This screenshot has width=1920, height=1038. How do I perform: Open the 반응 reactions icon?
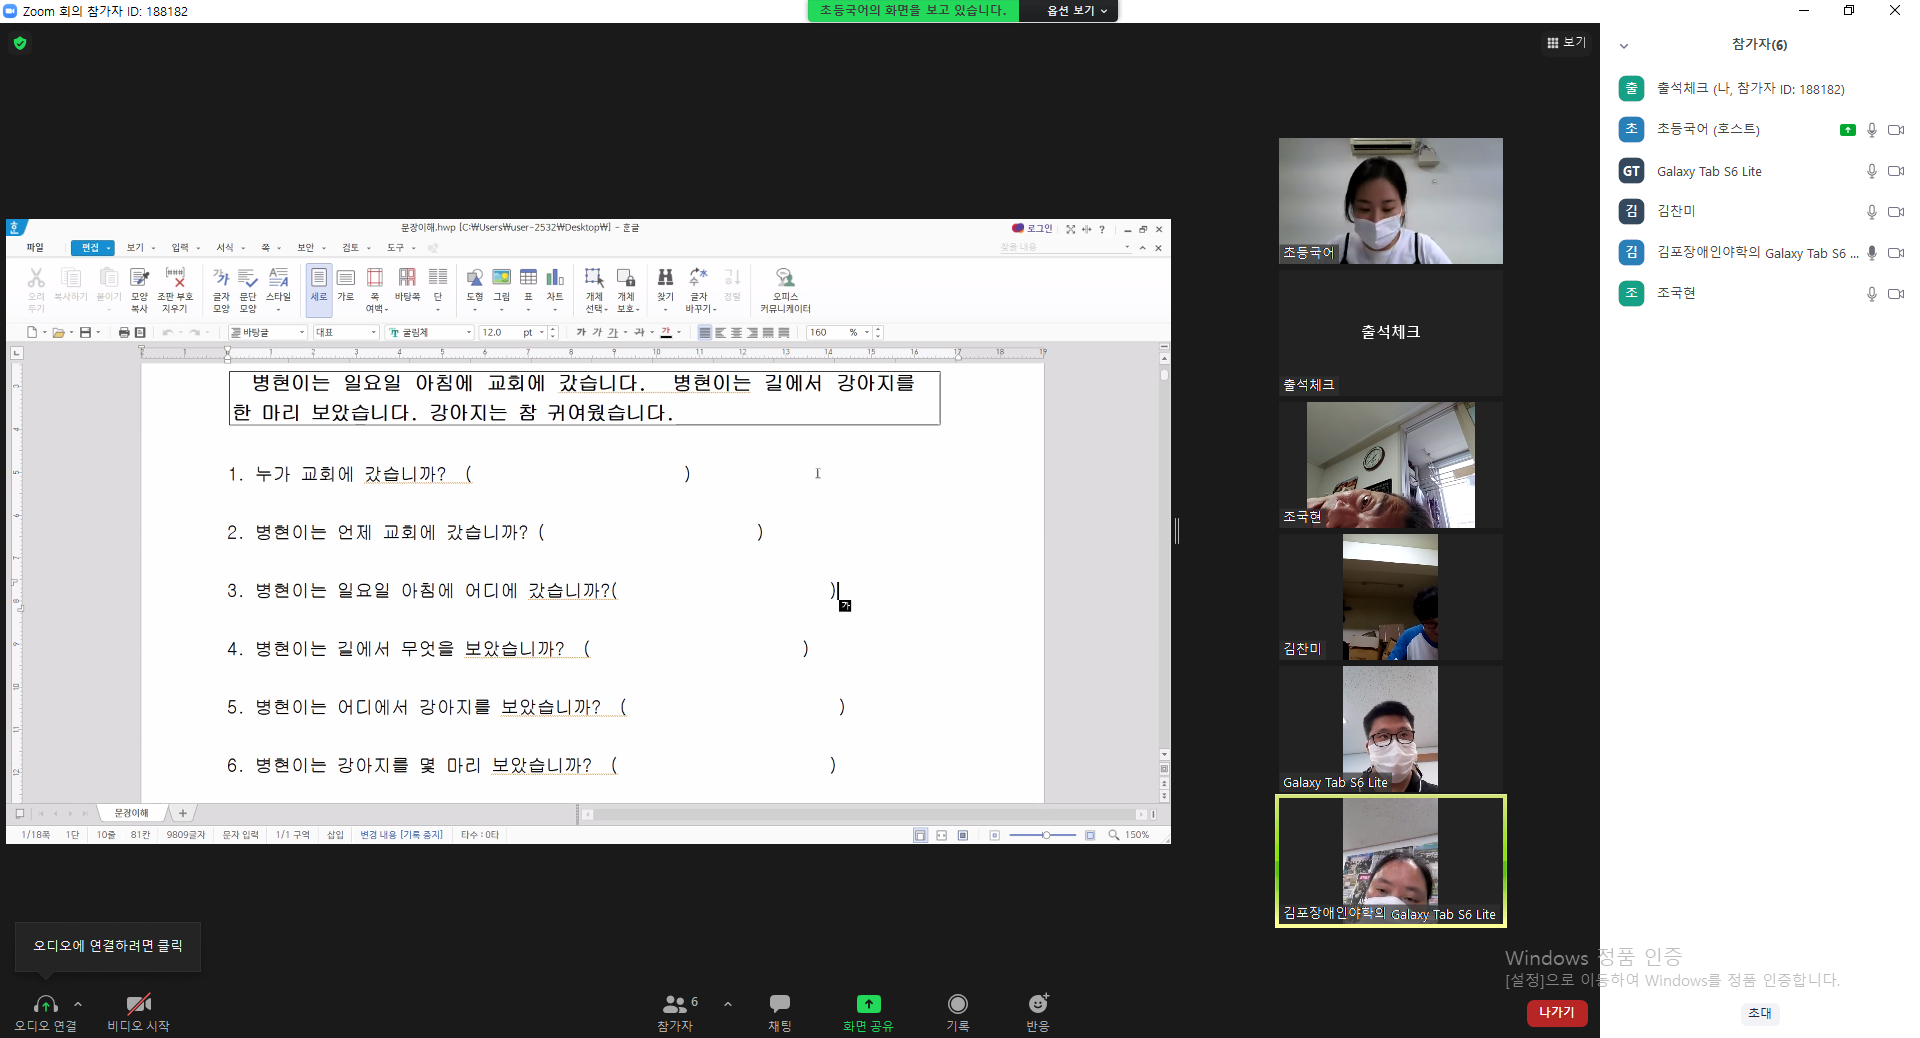(1038, 1004)
